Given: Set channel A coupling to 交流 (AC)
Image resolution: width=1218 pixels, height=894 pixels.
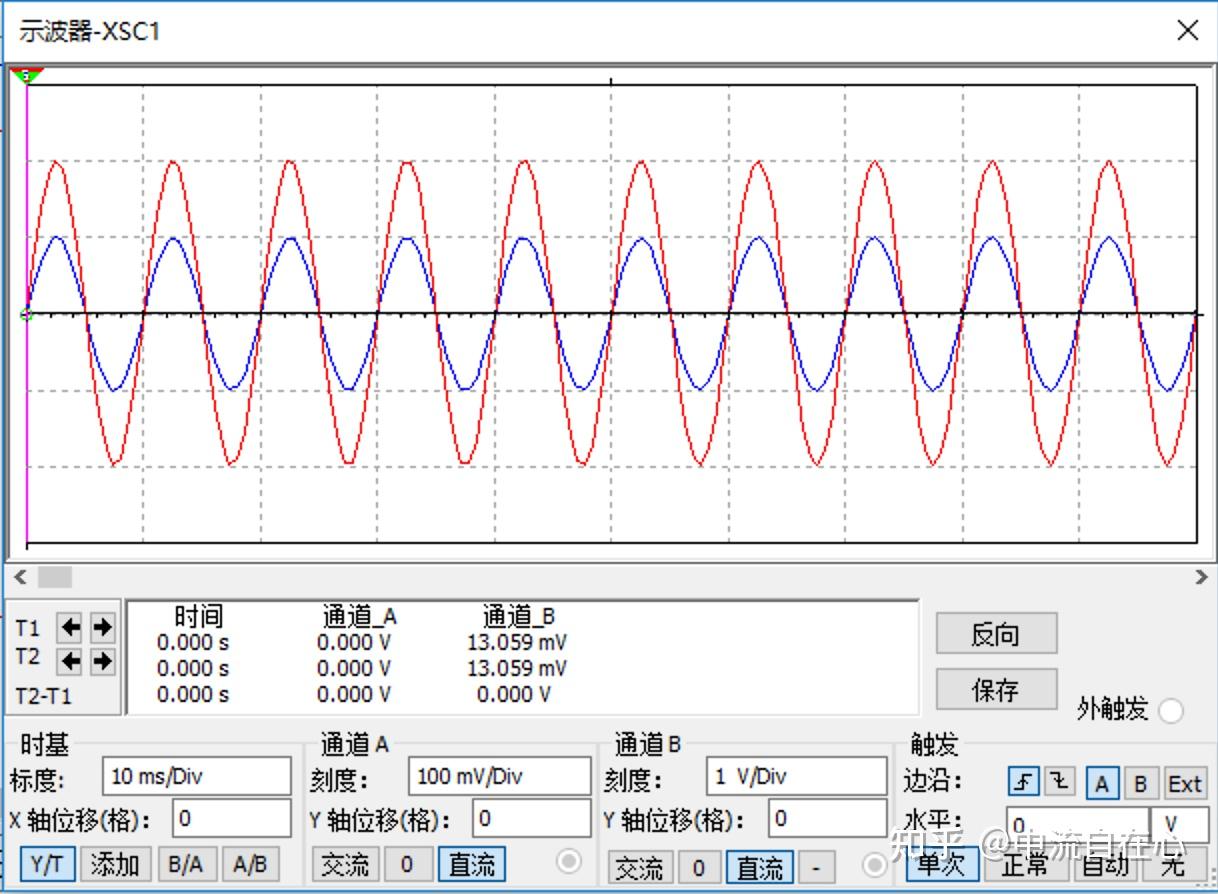Looking at the screenshot, I should pyautogui.click(x=345, y=864).
